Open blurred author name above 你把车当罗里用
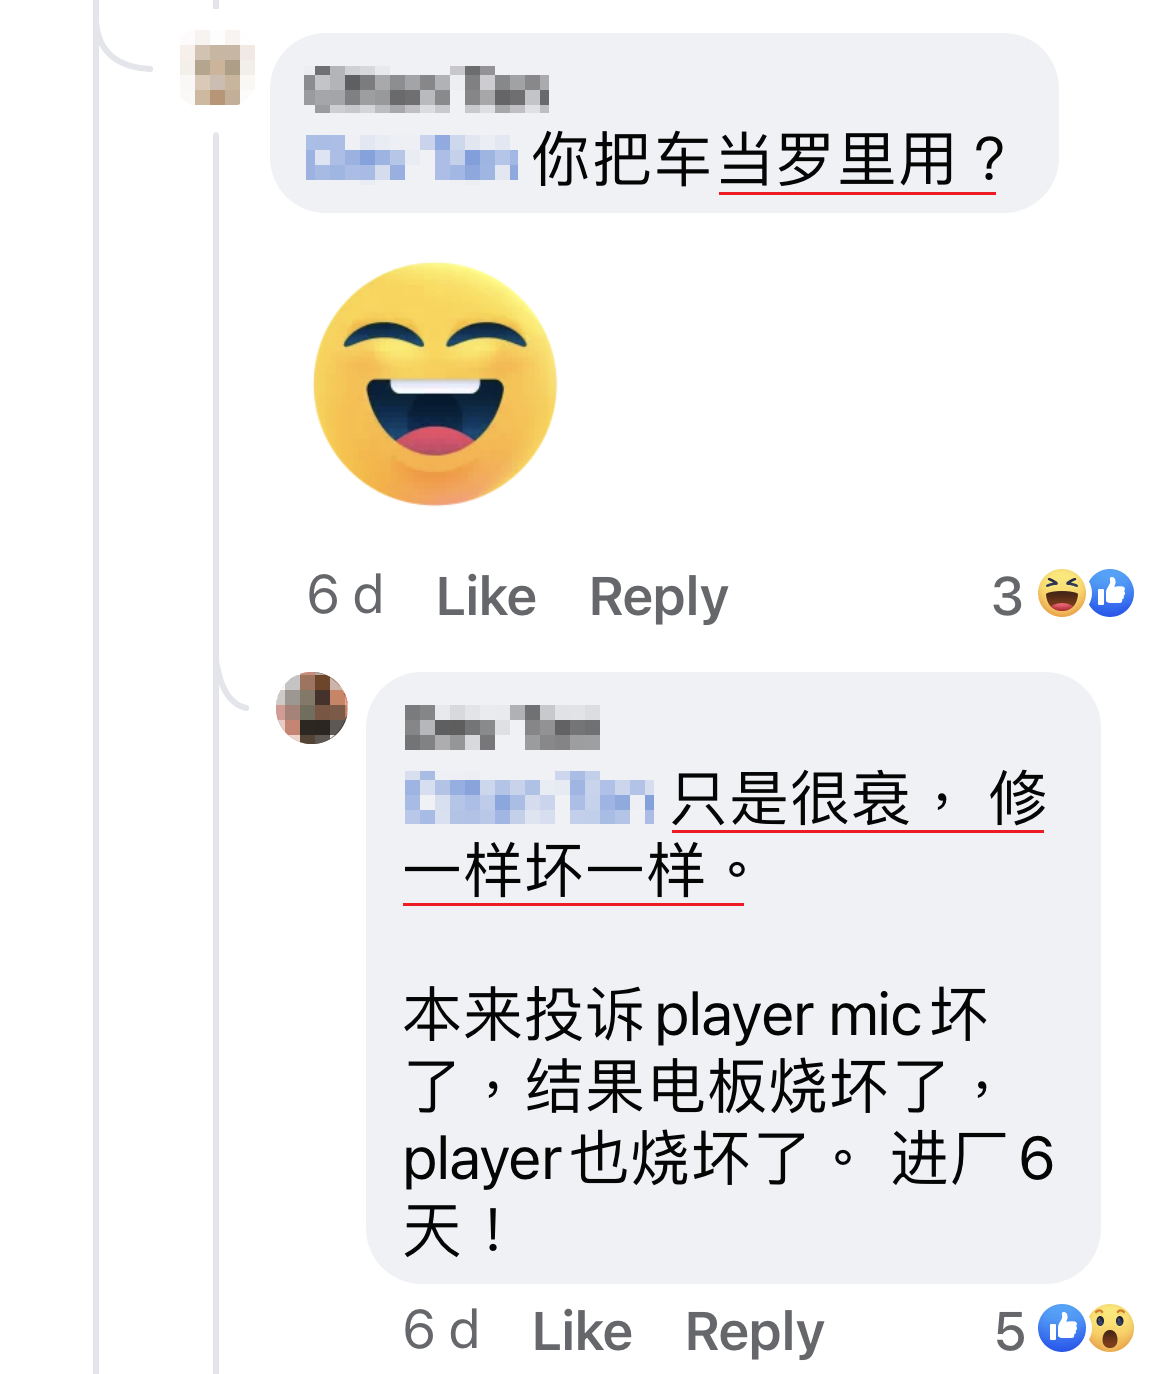 pyautogui.click(x=427, y=89)
